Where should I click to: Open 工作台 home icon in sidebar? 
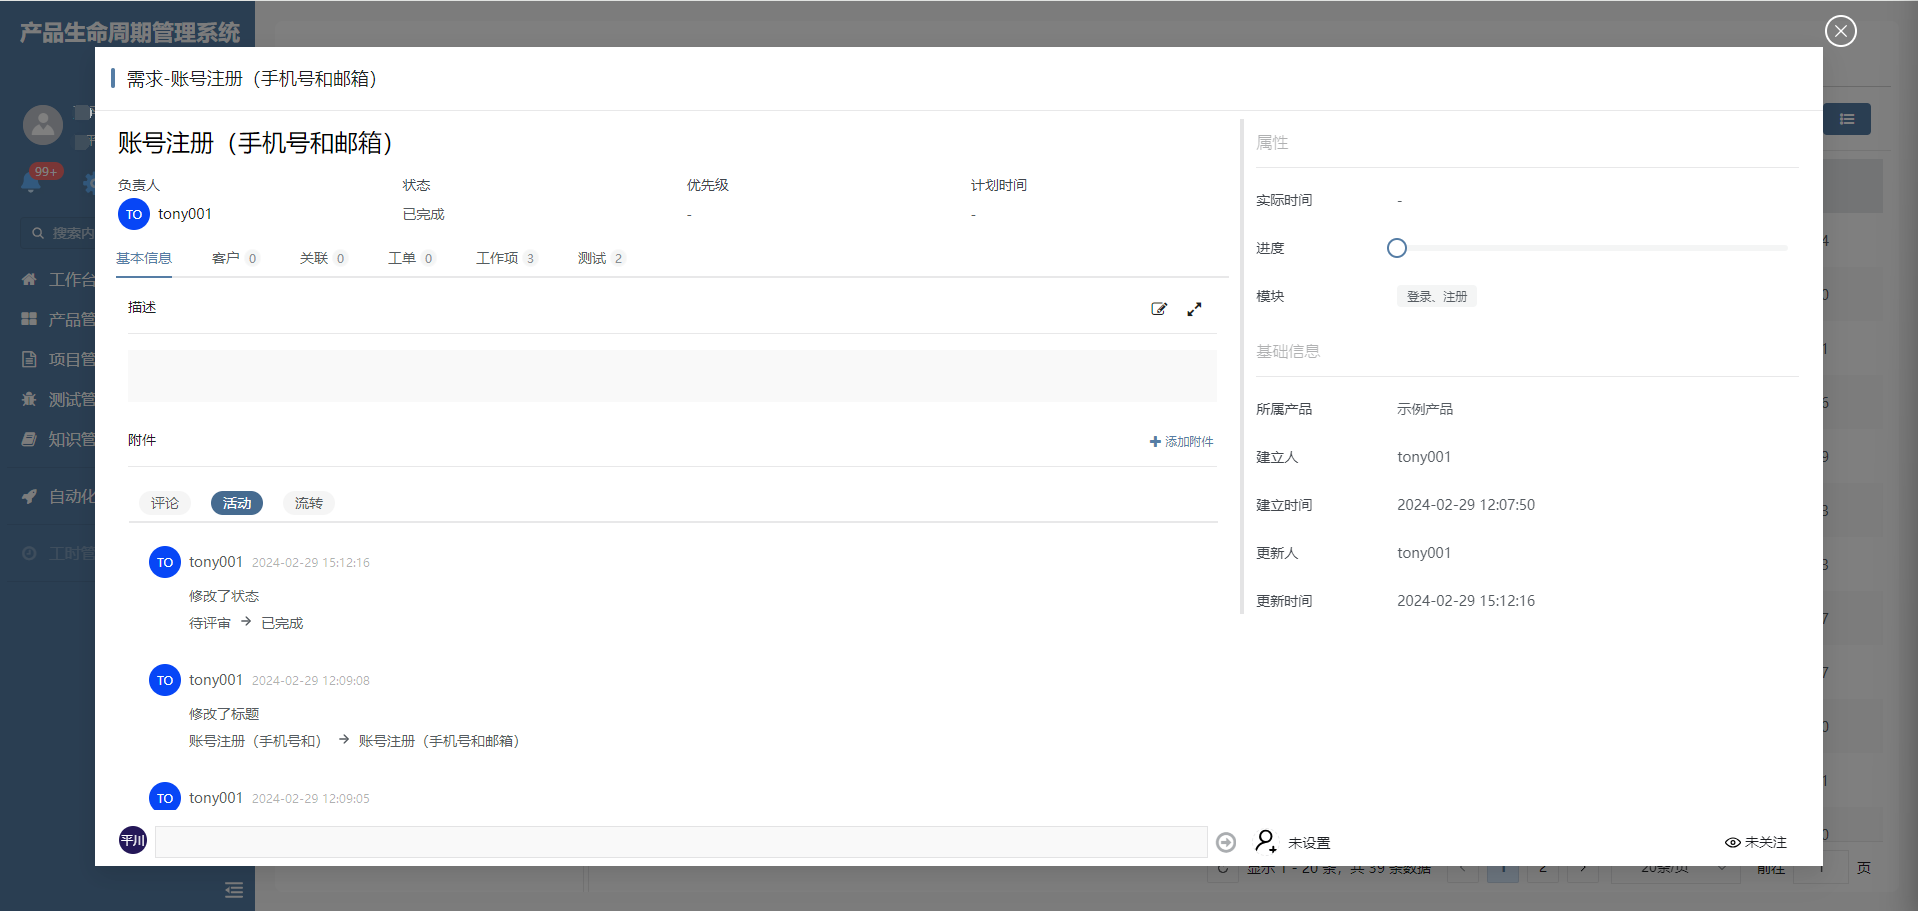click(x=29, y=279)
